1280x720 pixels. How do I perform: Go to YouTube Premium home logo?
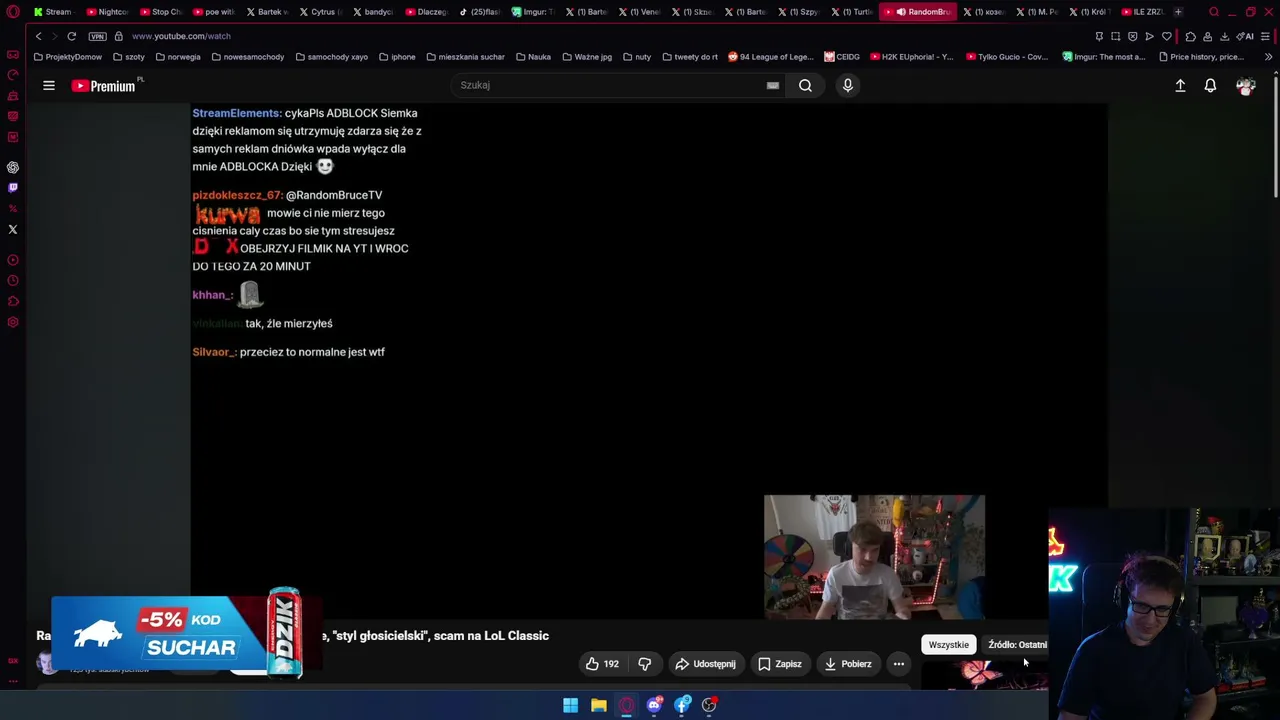point(104,86)
